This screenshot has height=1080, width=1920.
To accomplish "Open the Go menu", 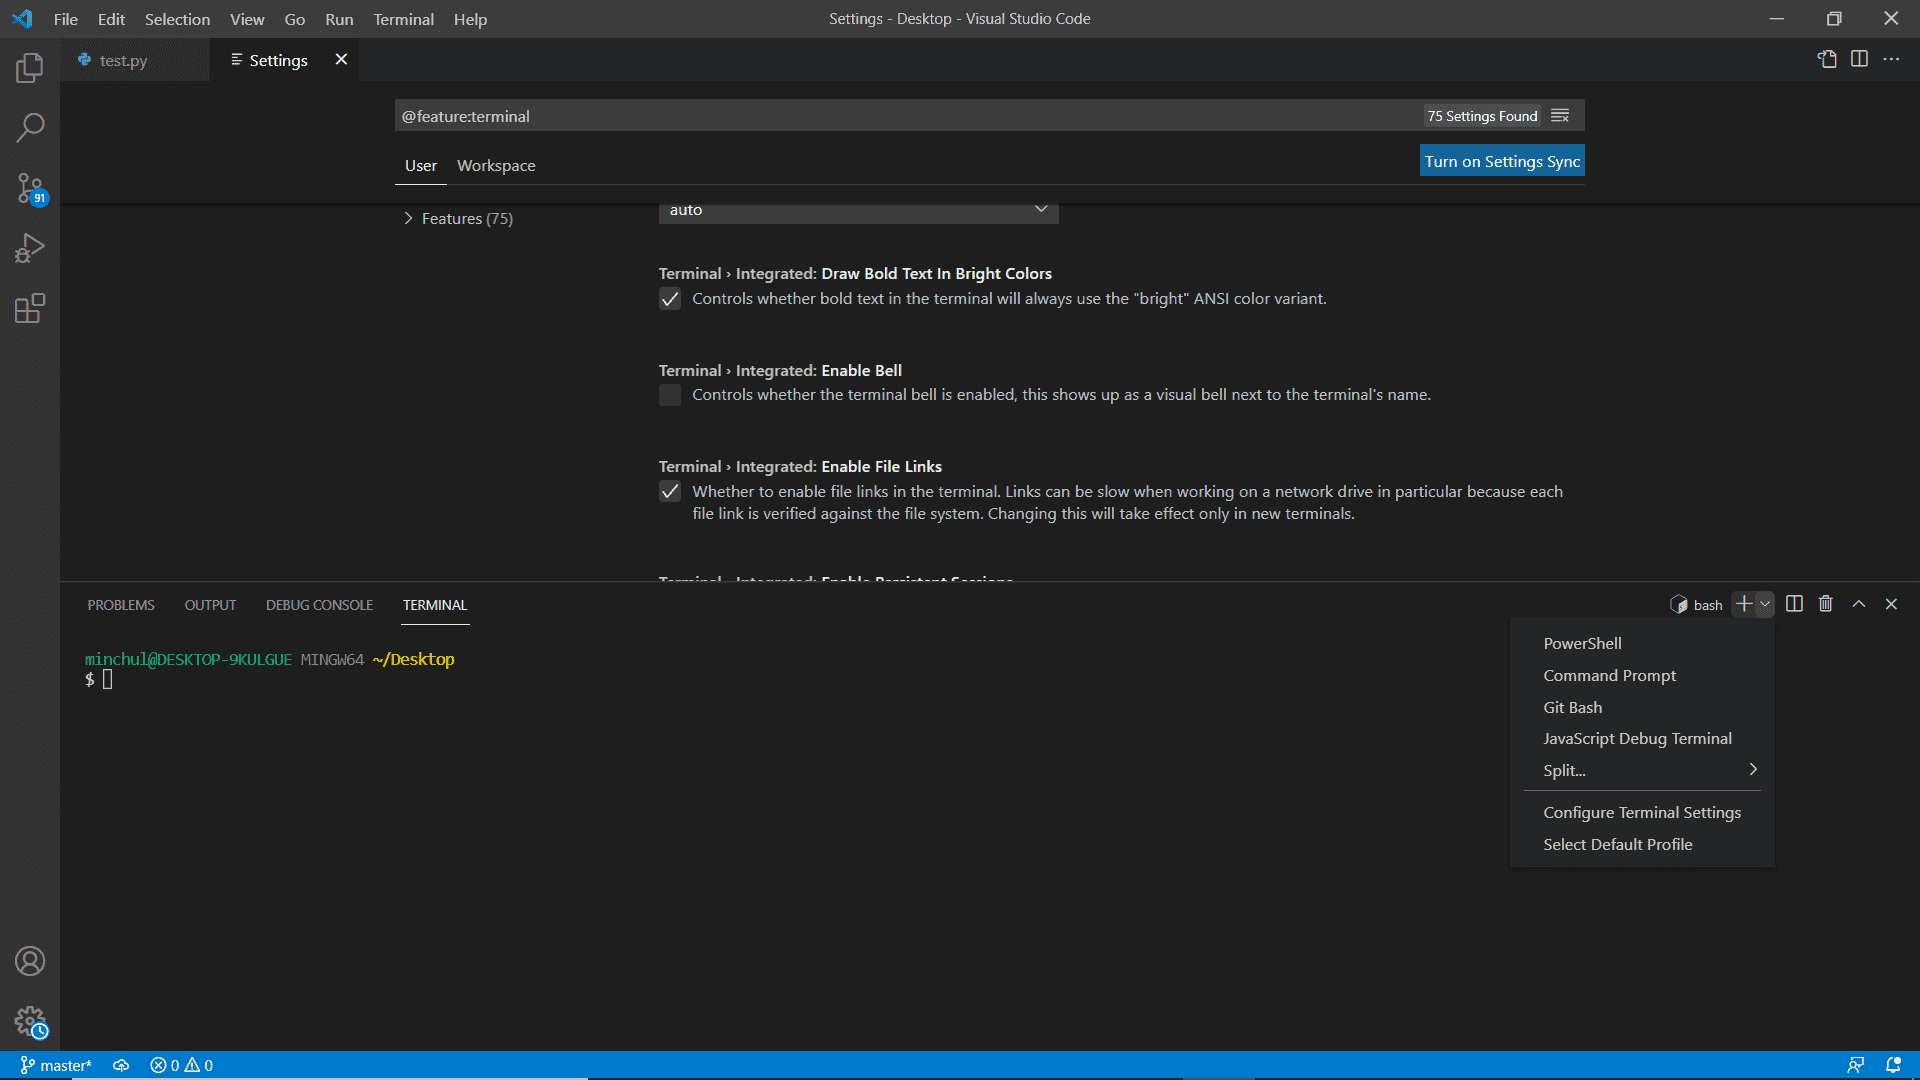I will (294, 19).
